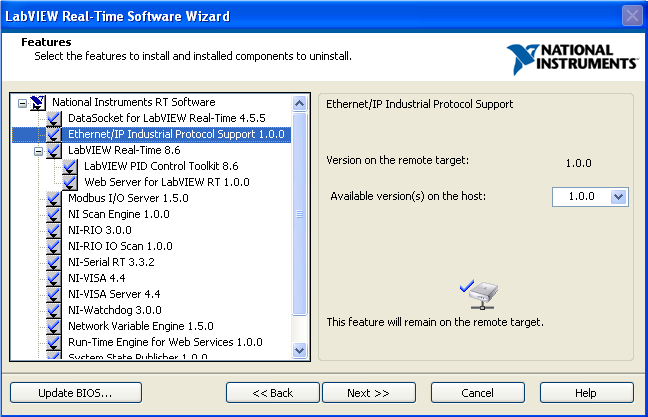Select NI-Serial RT 3.3.2
The image size is (648, 417).
click(111, 262)
